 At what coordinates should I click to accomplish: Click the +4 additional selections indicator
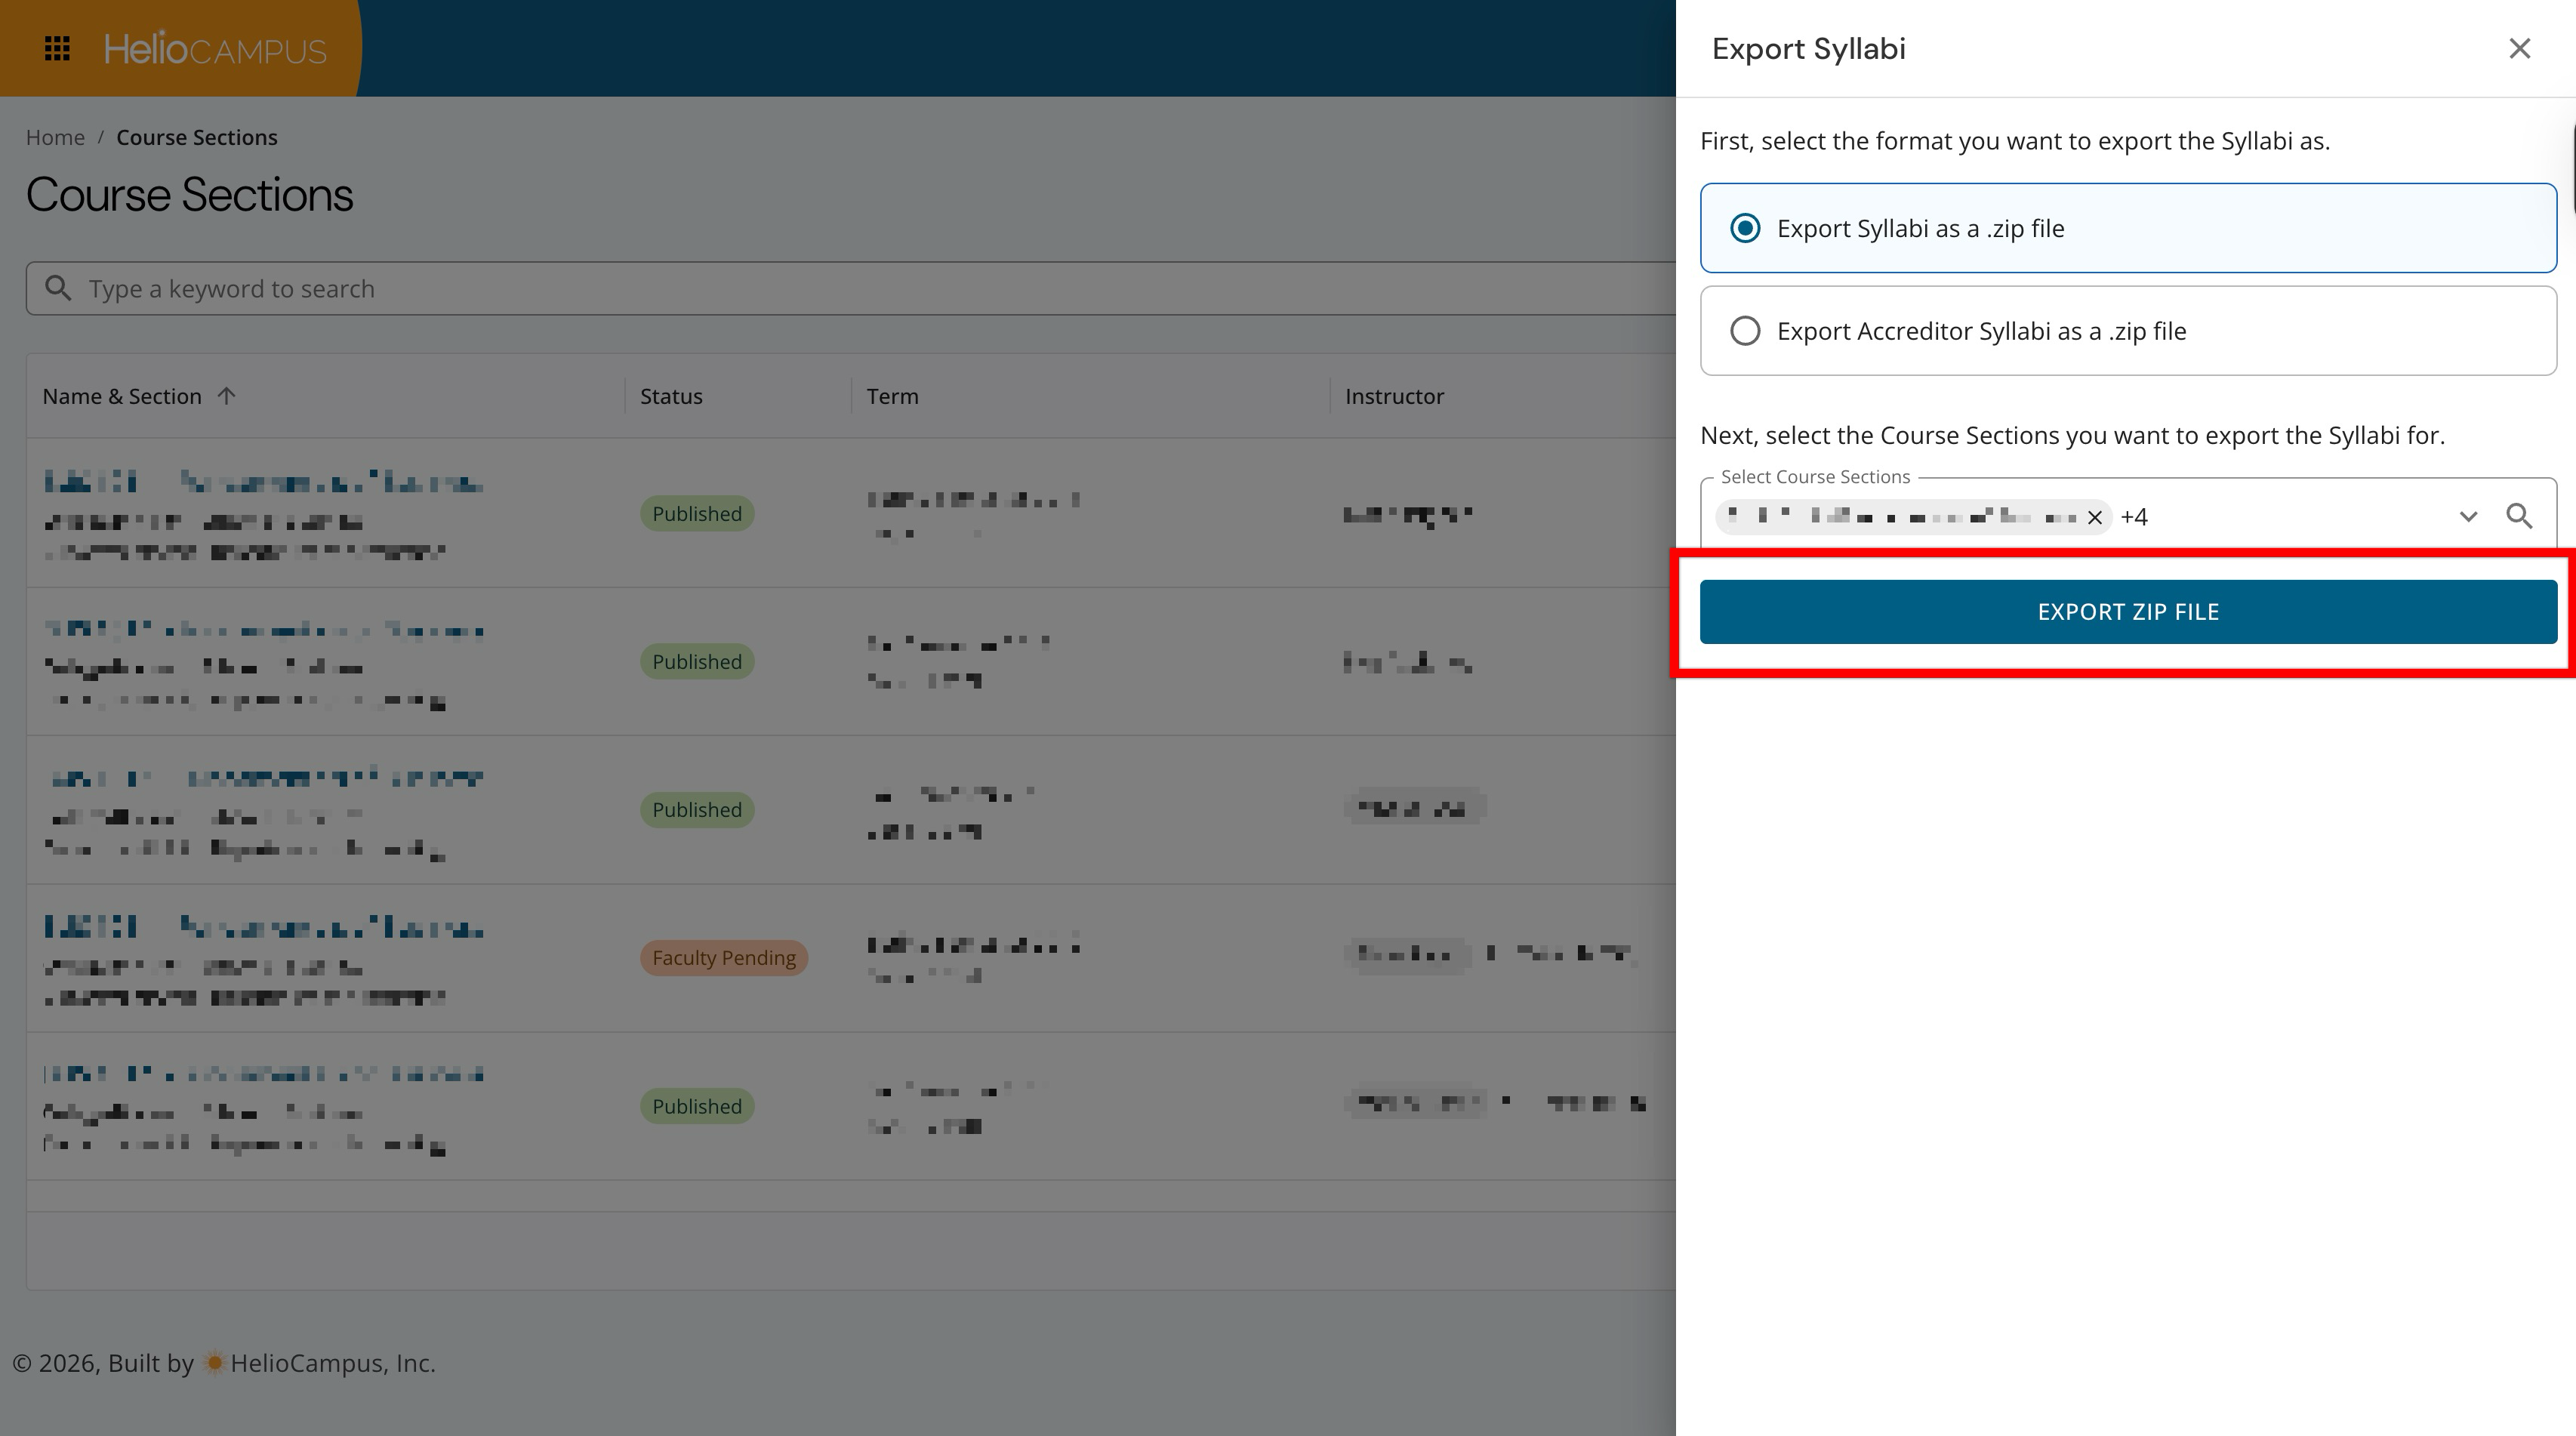[x=2134, y=517]
